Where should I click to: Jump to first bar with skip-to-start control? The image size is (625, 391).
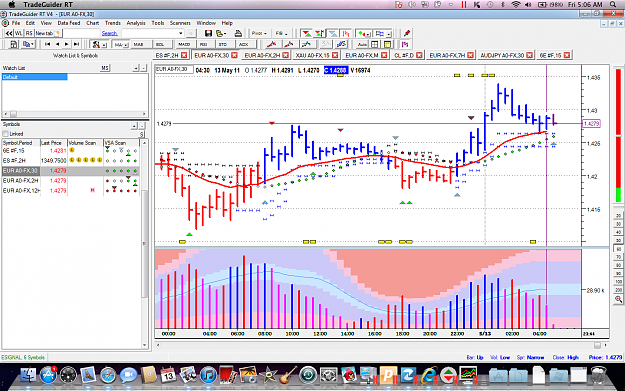click(47, 44)
